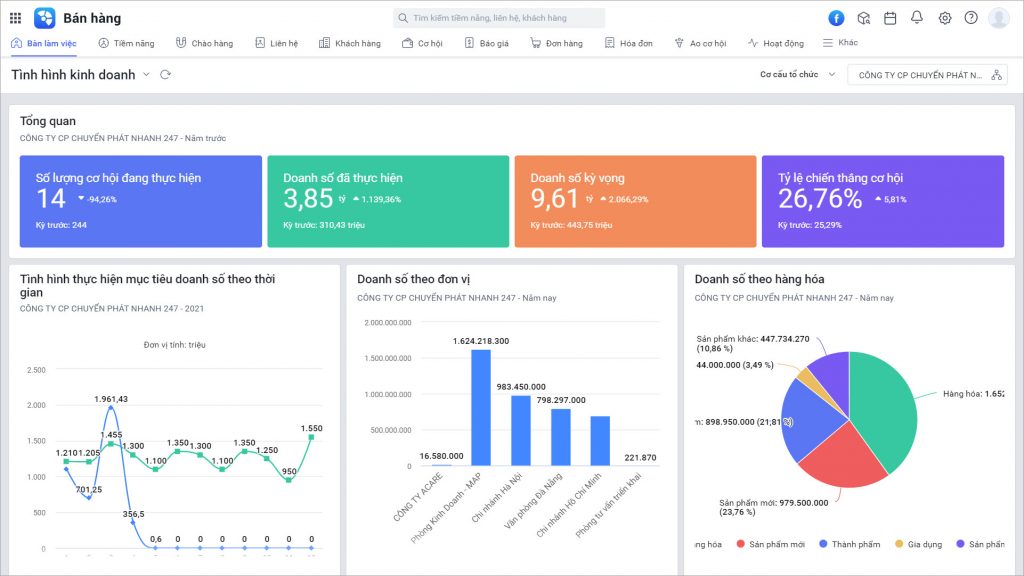
Task: Open the Tỷ lệ chiến thắng cơ hội card
Action: point(883,201)
